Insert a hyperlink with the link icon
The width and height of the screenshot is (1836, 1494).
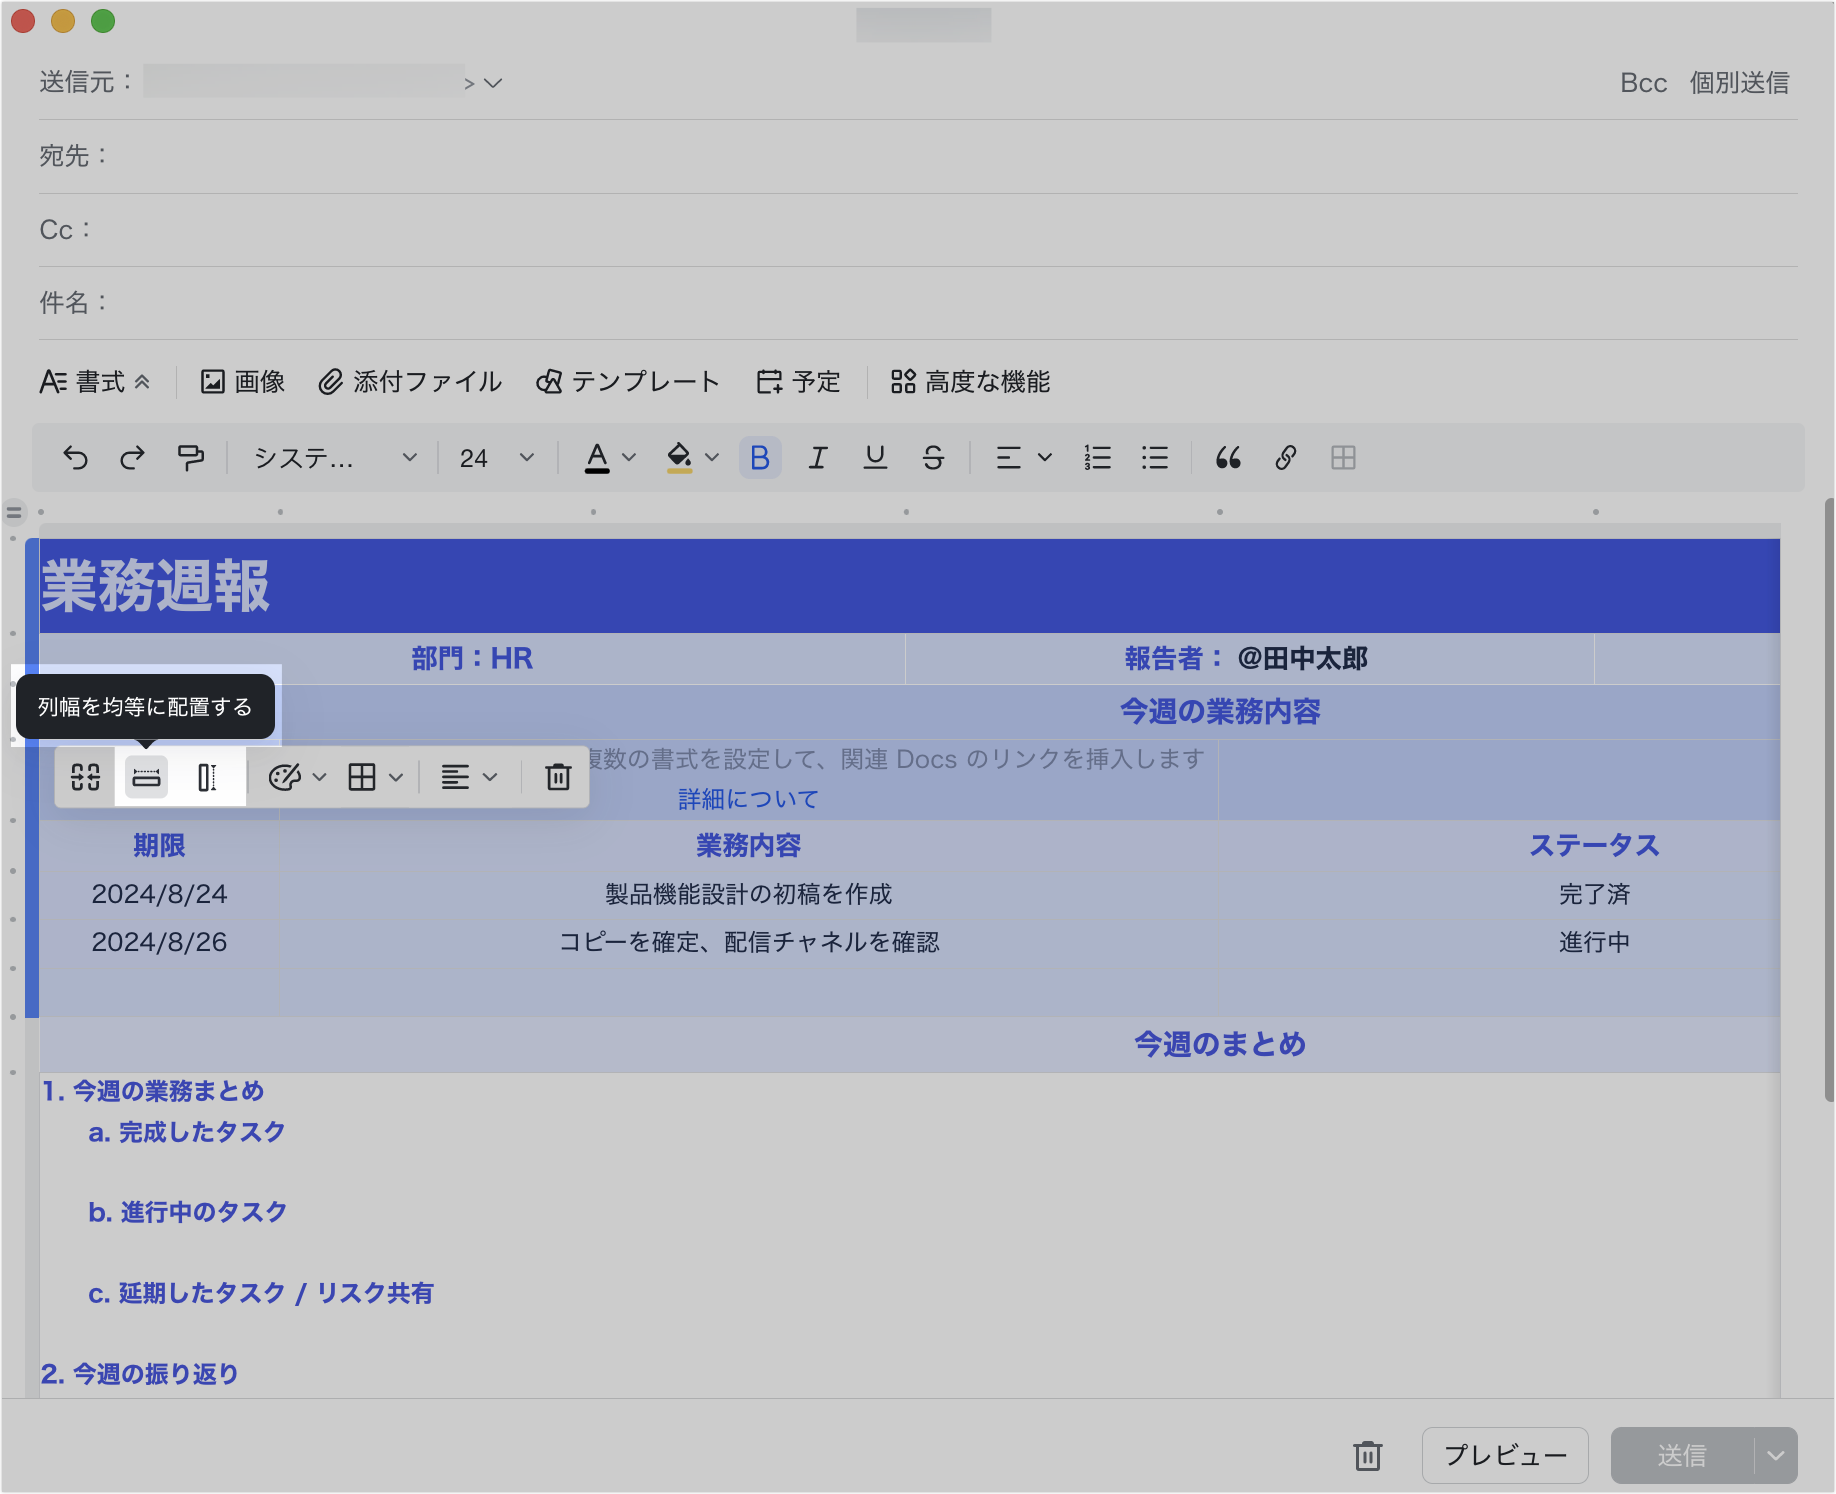tap(1286, 458)
